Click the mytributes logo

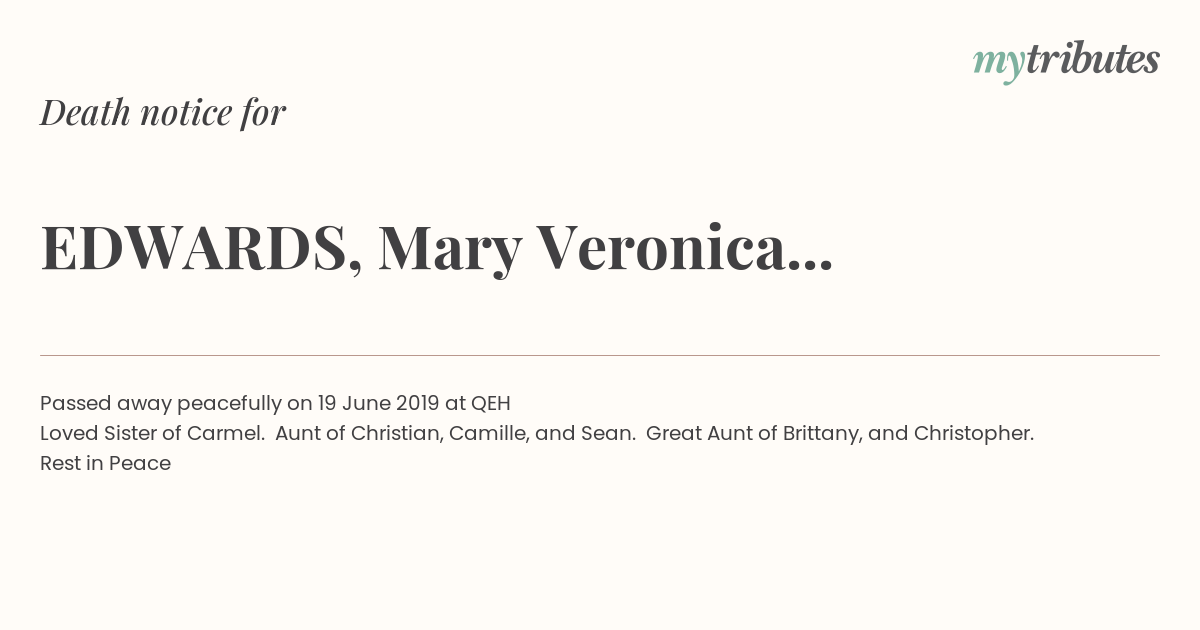[x=1066, y=62]
